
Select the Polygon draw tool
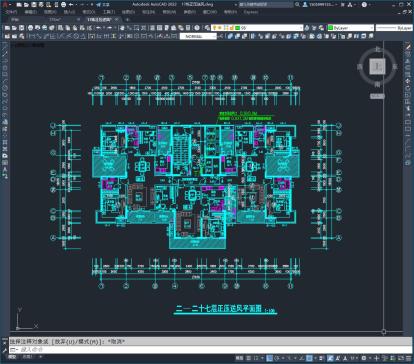[x=5, y=68]
